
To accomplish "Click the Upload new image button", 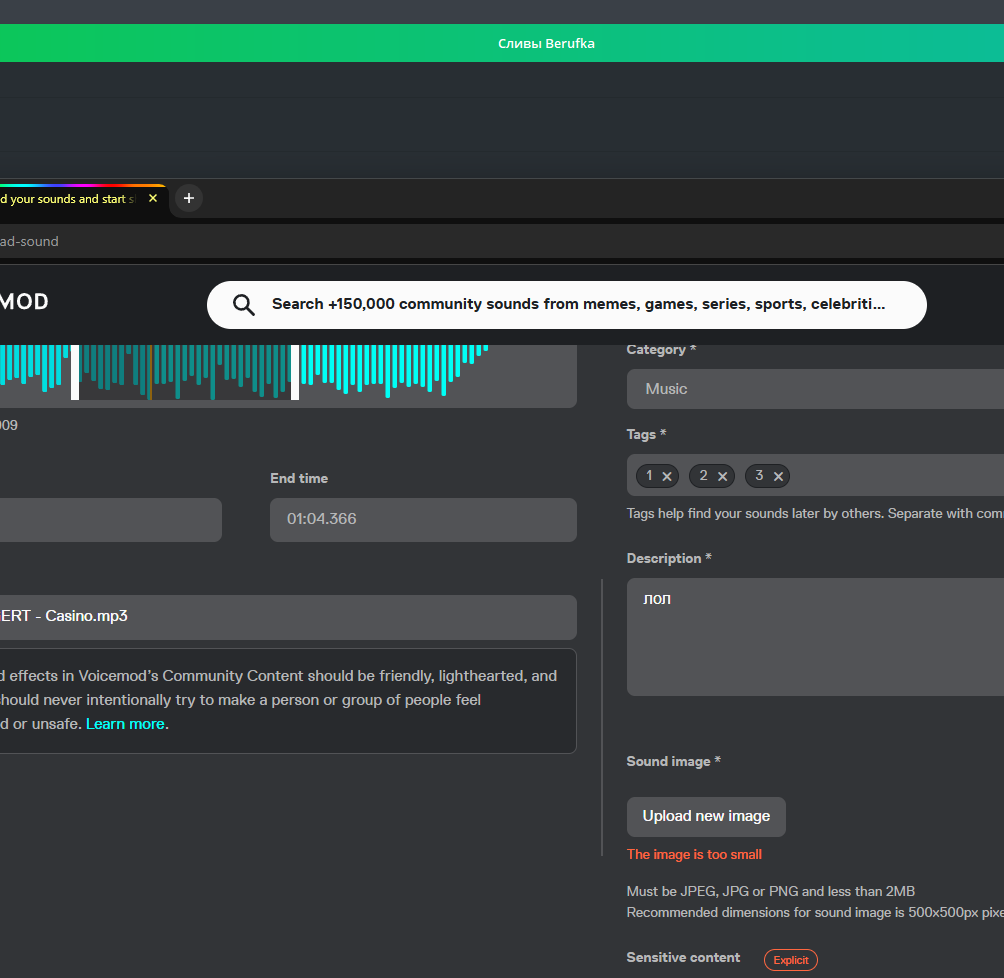I will pos(706,816).
